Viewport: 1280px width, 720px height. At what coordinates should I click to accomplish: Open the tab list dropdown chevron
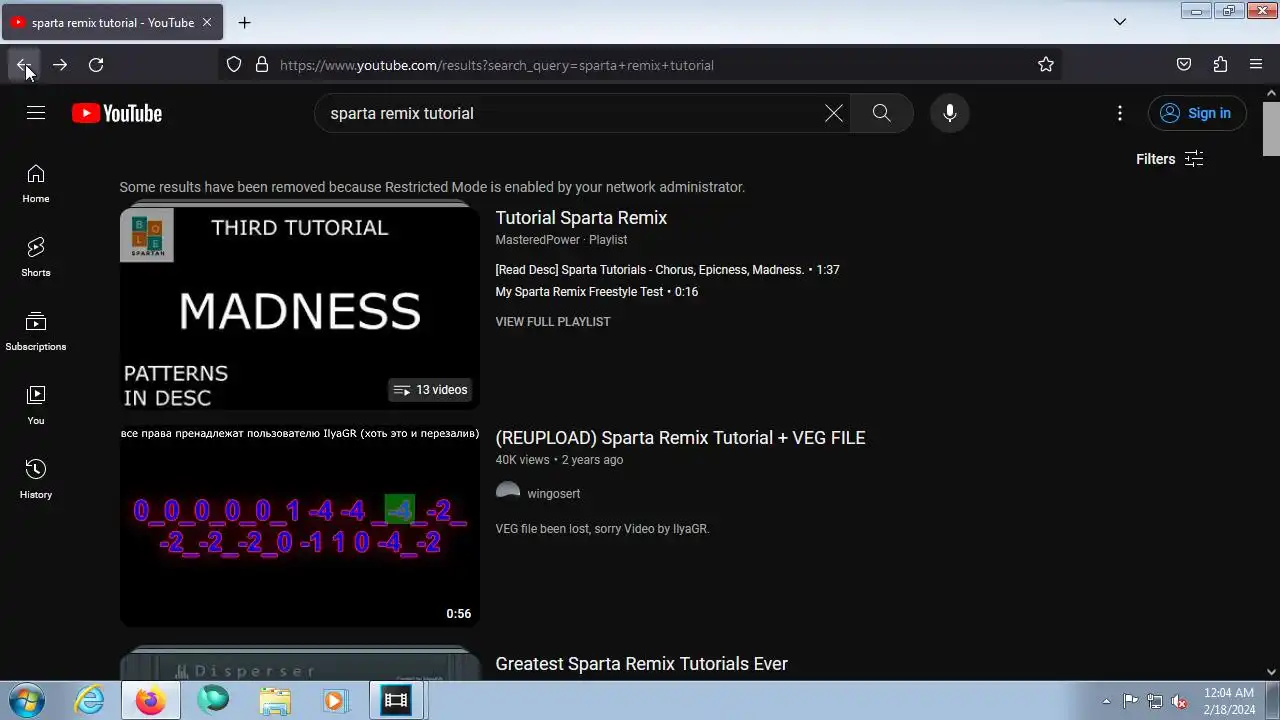click(1120, 22)
